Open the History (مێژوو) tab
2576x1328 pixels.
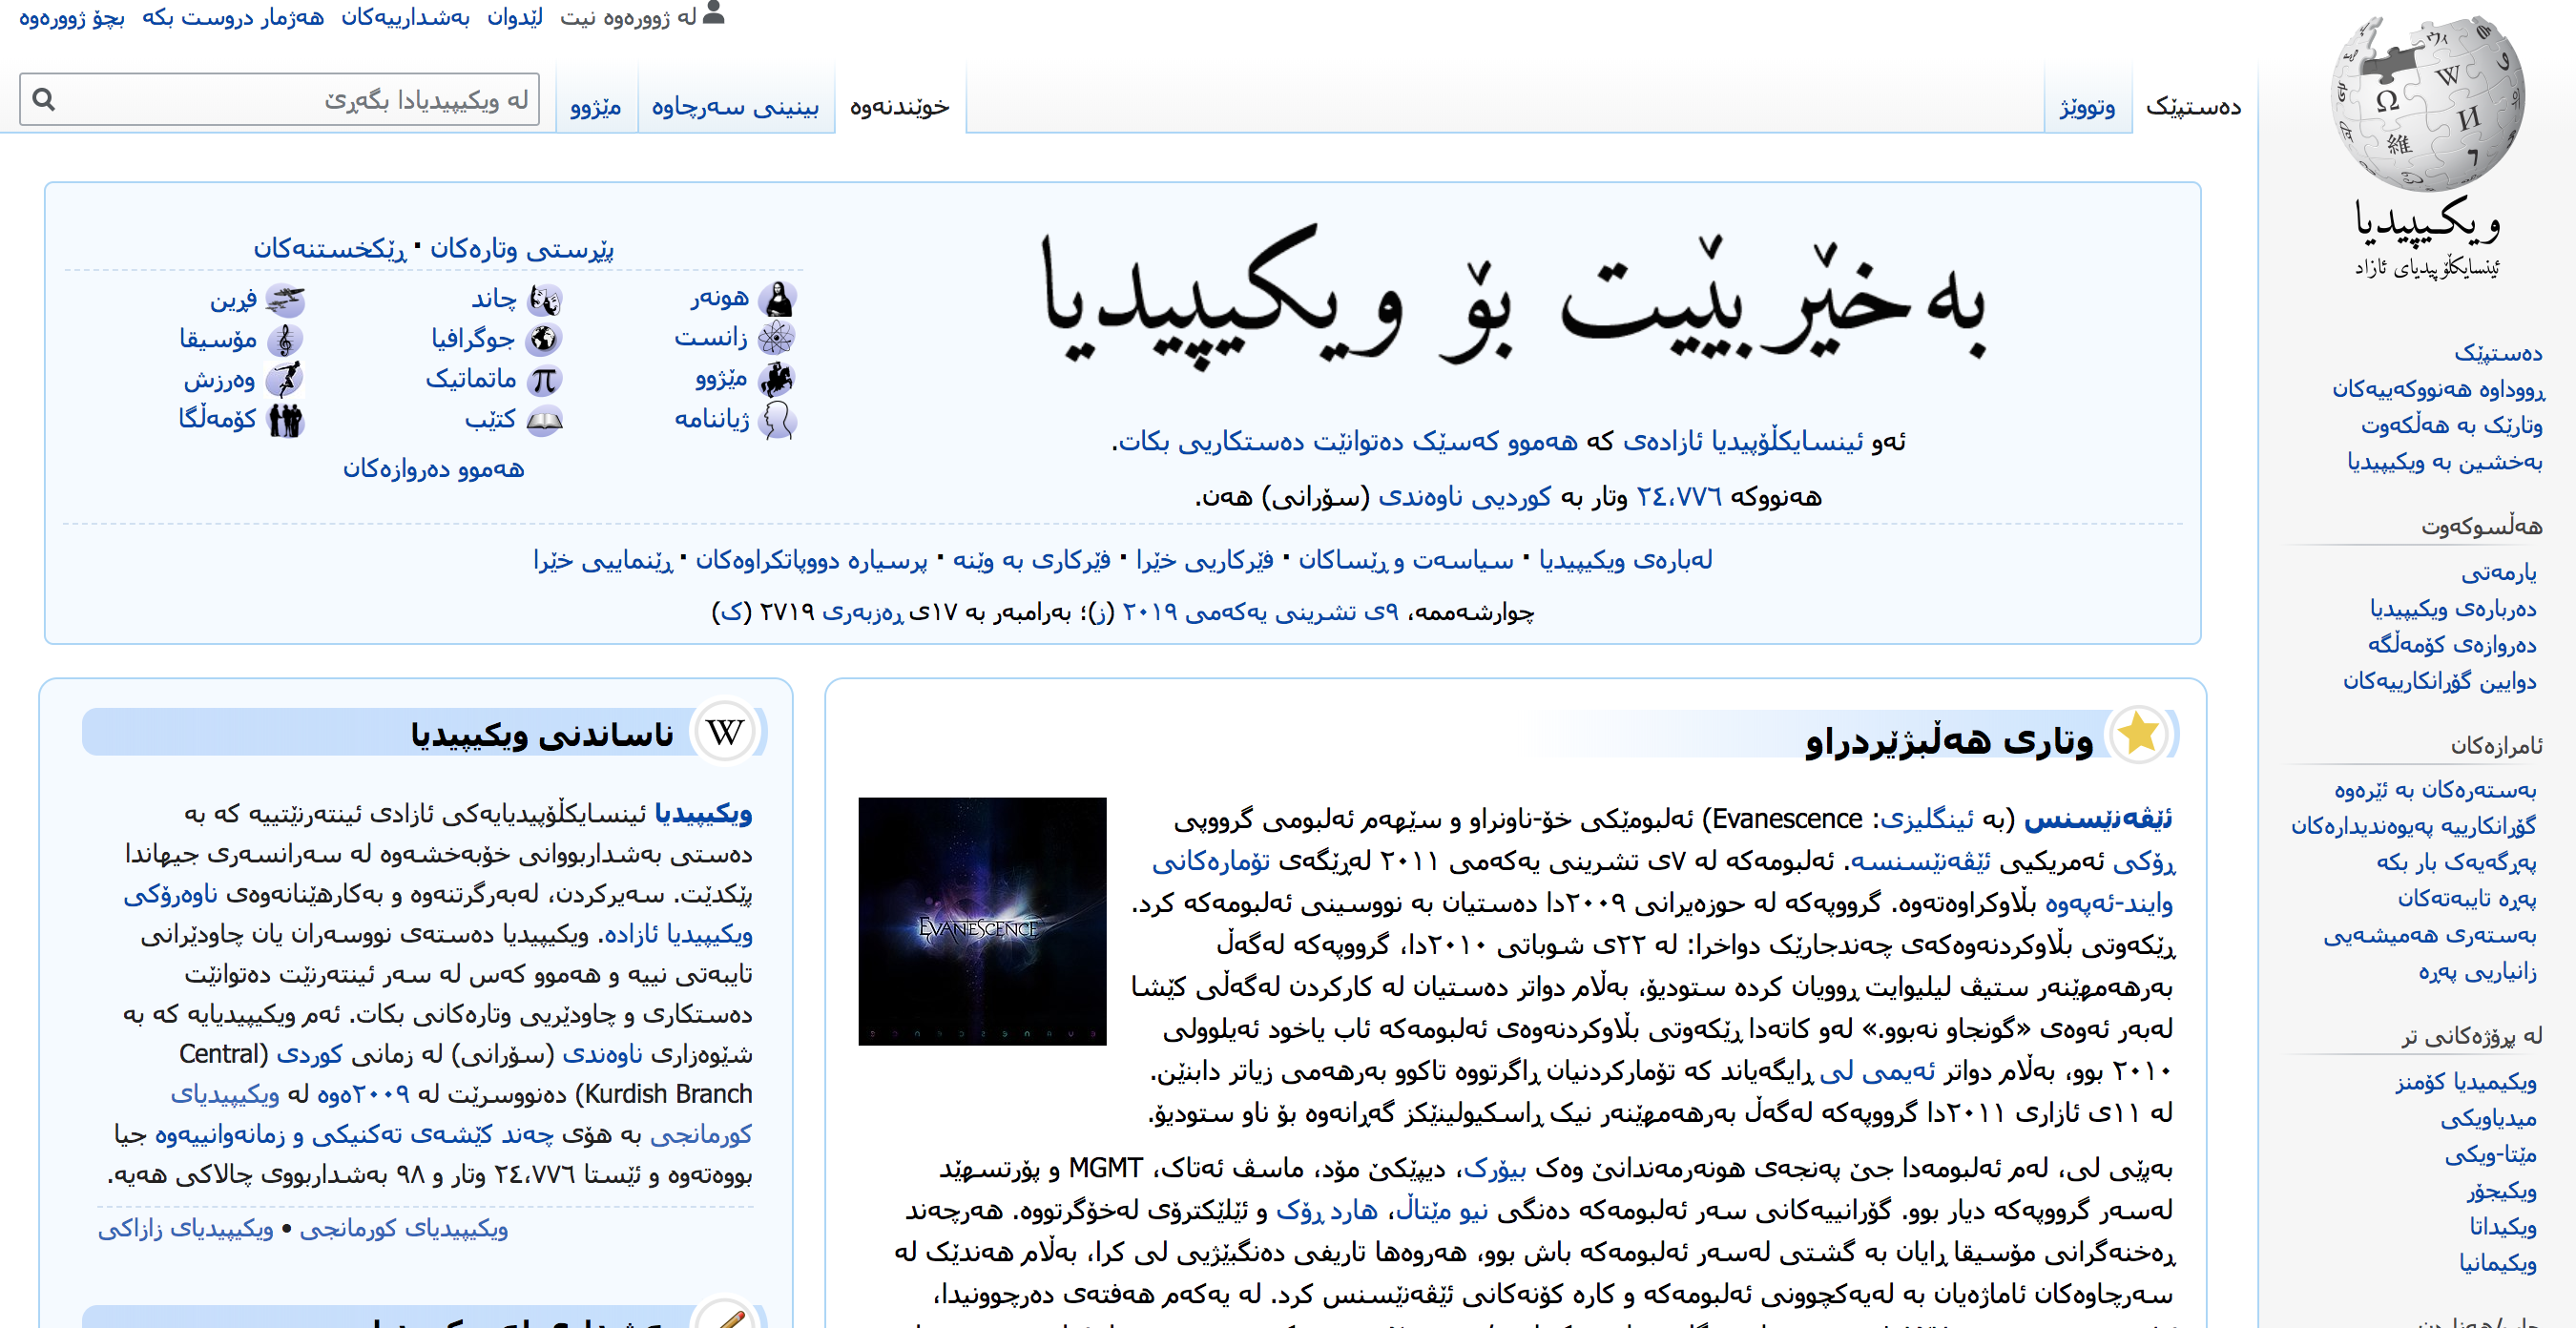pos(595,106)
